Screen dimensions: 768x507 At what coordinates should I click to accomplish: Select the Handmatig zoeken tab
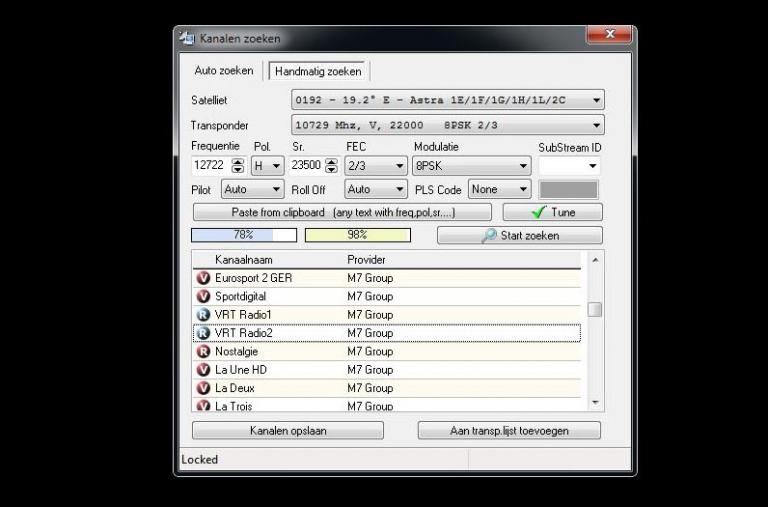pos(318,72)
